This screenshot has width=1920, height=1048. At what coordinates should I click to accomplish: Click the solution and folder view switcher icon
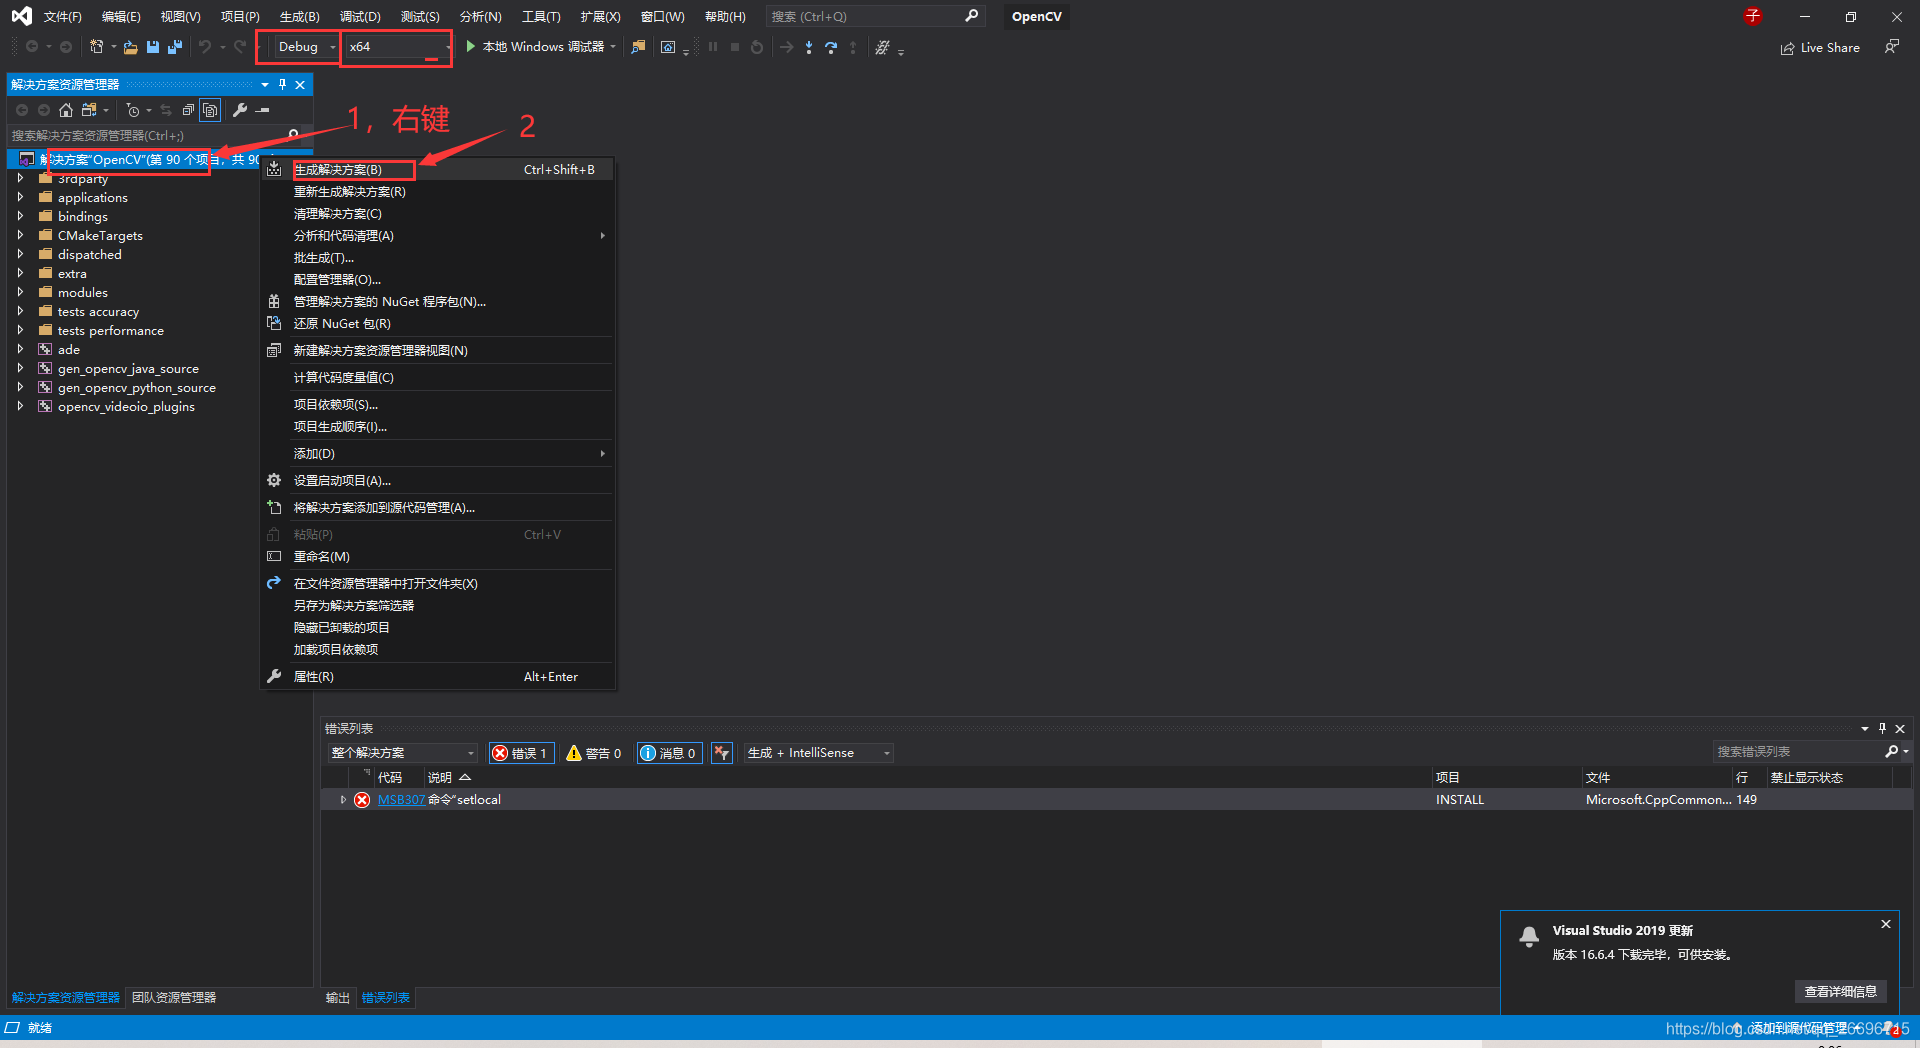89,110
